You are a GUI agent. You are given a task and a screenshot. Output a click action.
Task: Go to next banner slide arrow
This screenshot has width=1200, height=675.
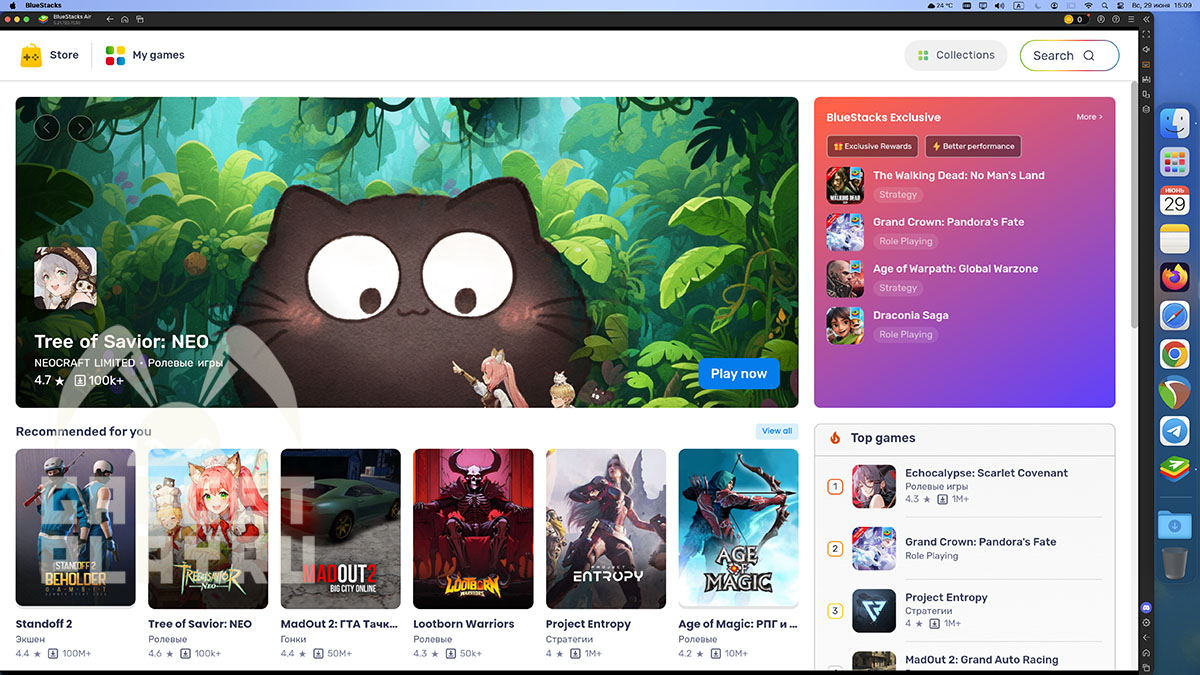pyautogui.click(x=80, y=127)
